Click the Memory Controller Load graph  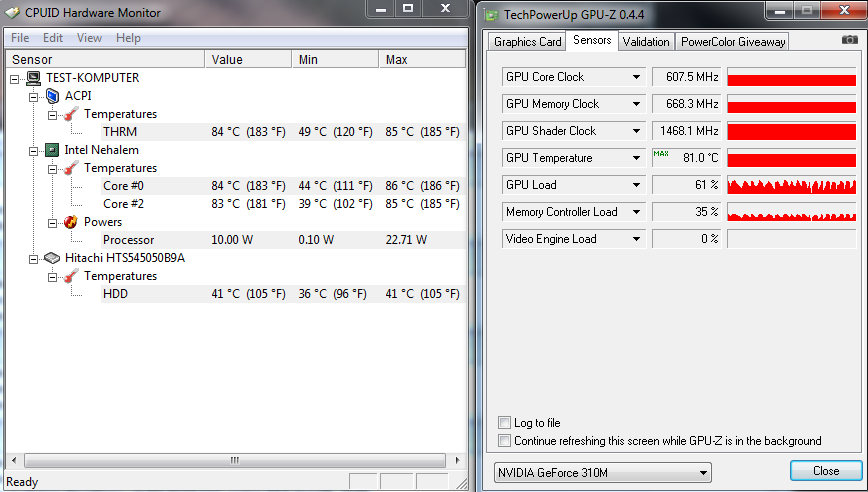[x=791, y=212]
